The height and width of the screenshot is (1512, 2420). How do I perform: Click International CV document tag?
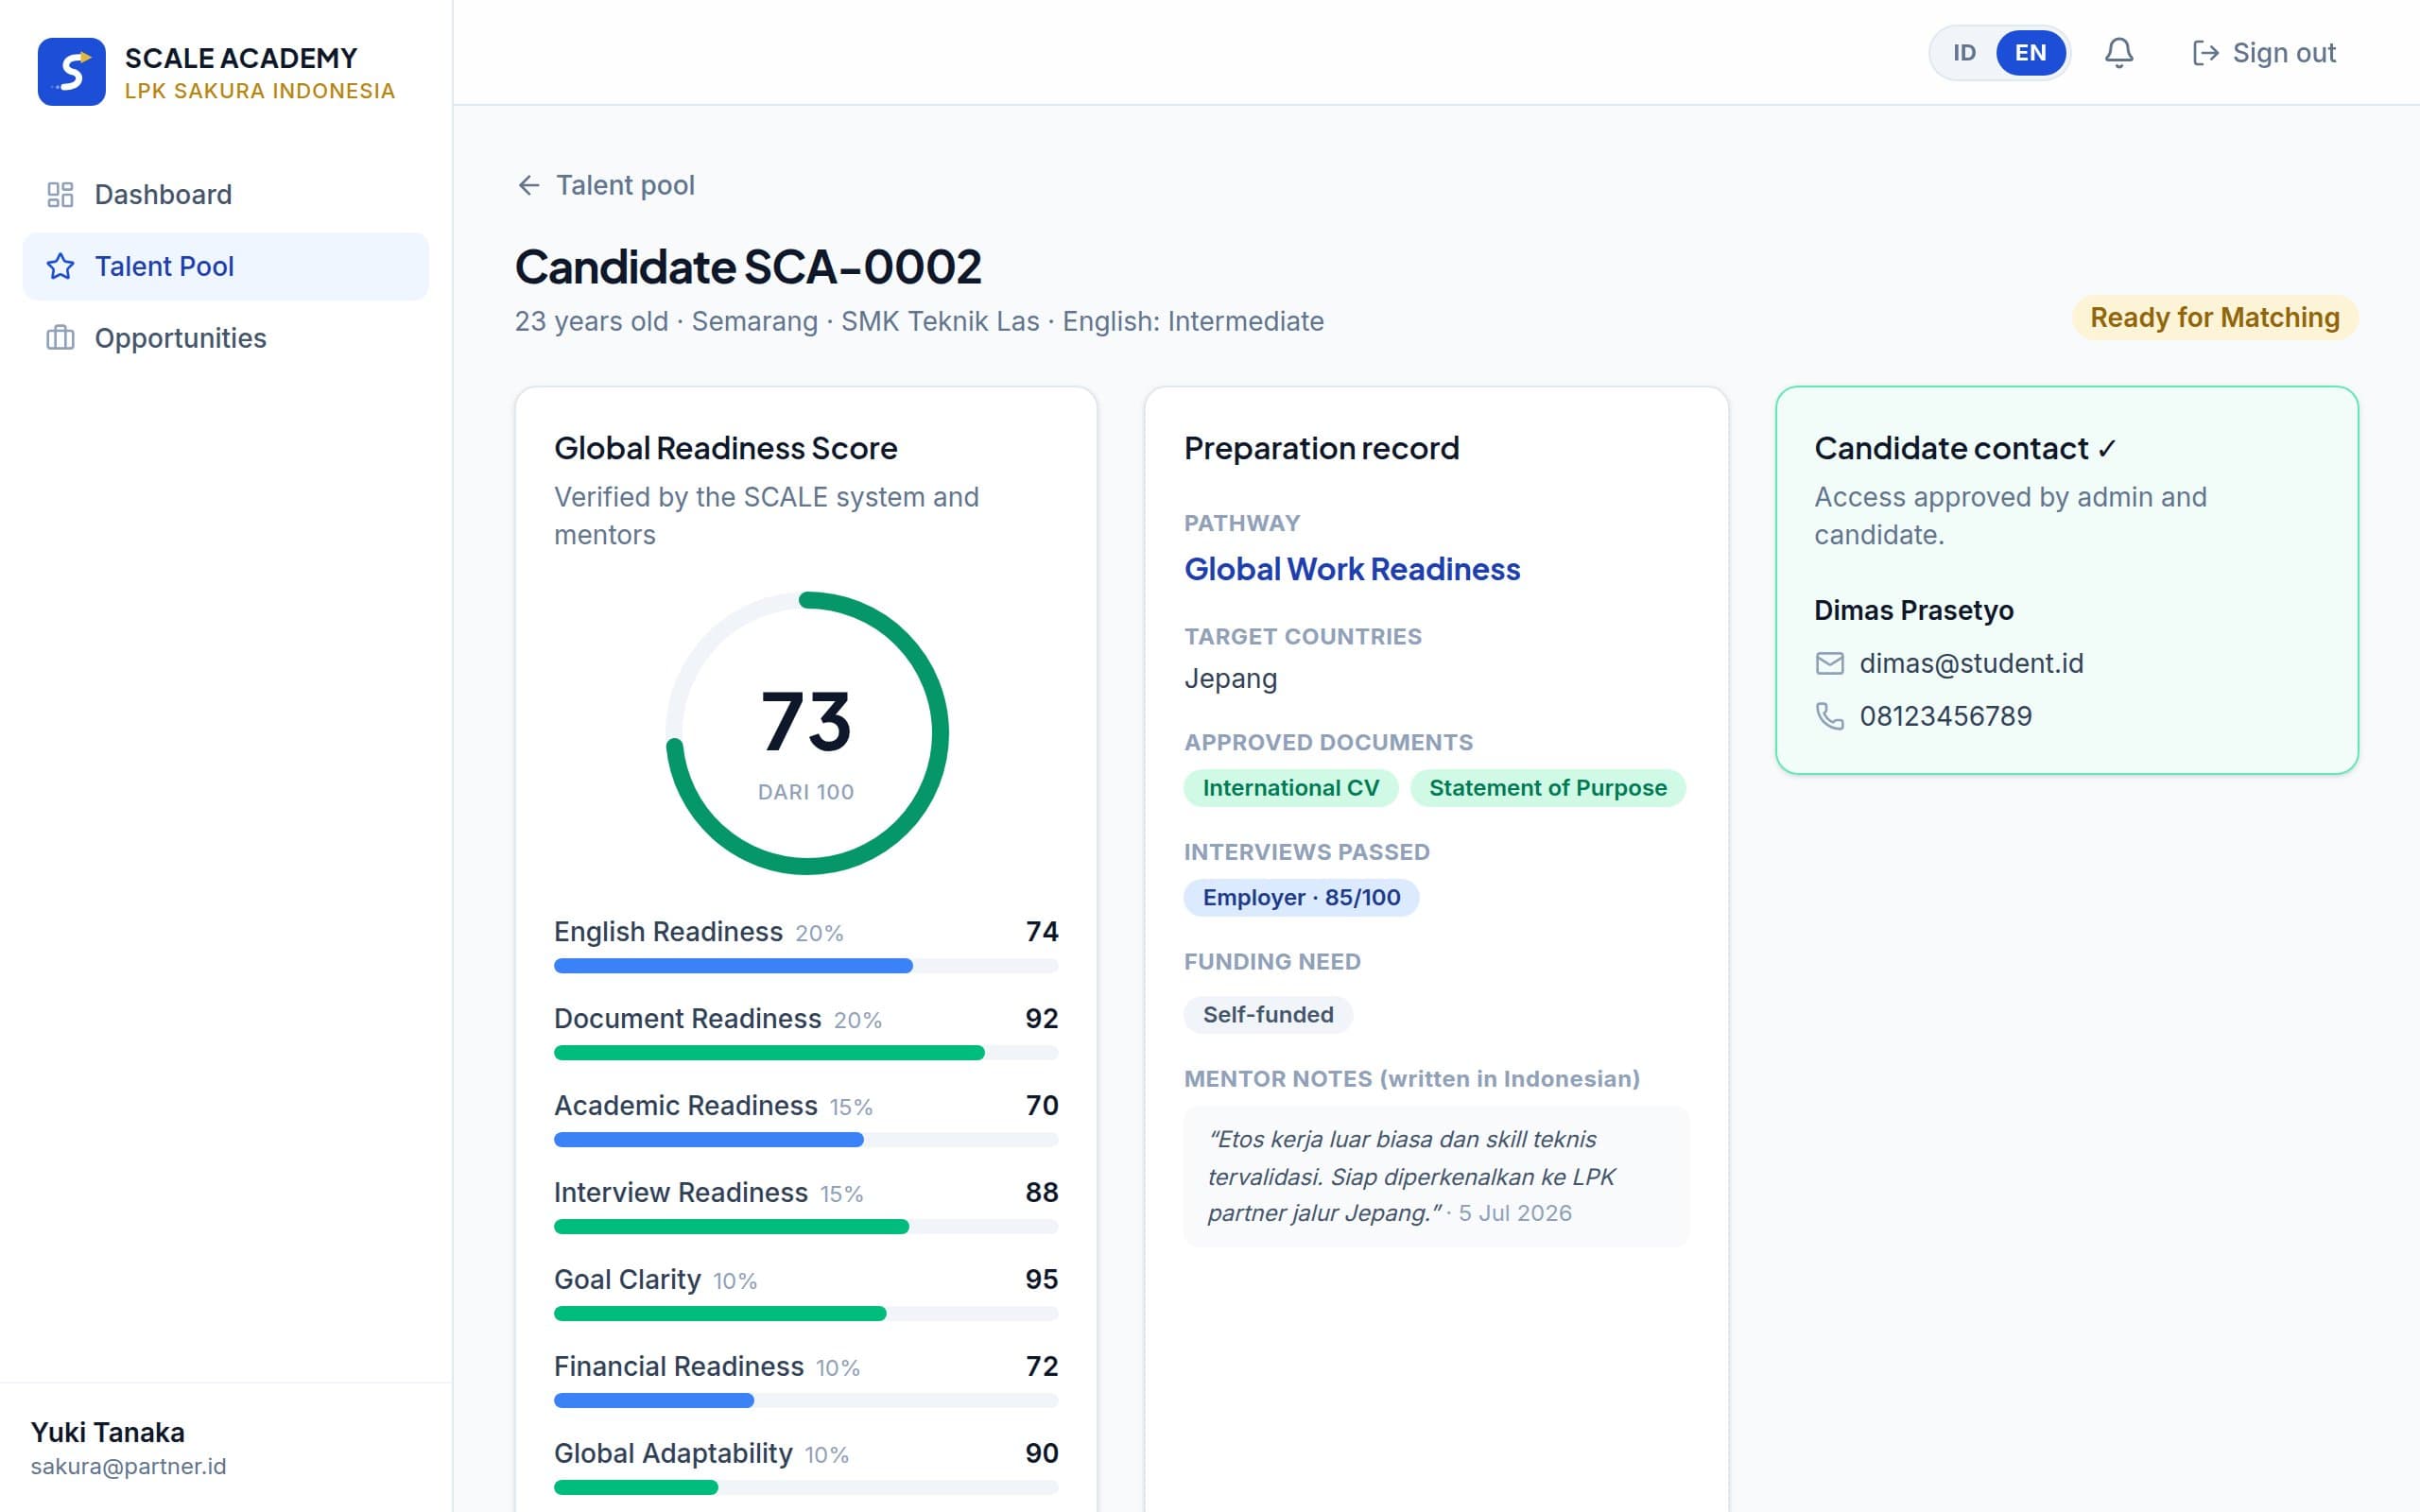(1290, 788)
